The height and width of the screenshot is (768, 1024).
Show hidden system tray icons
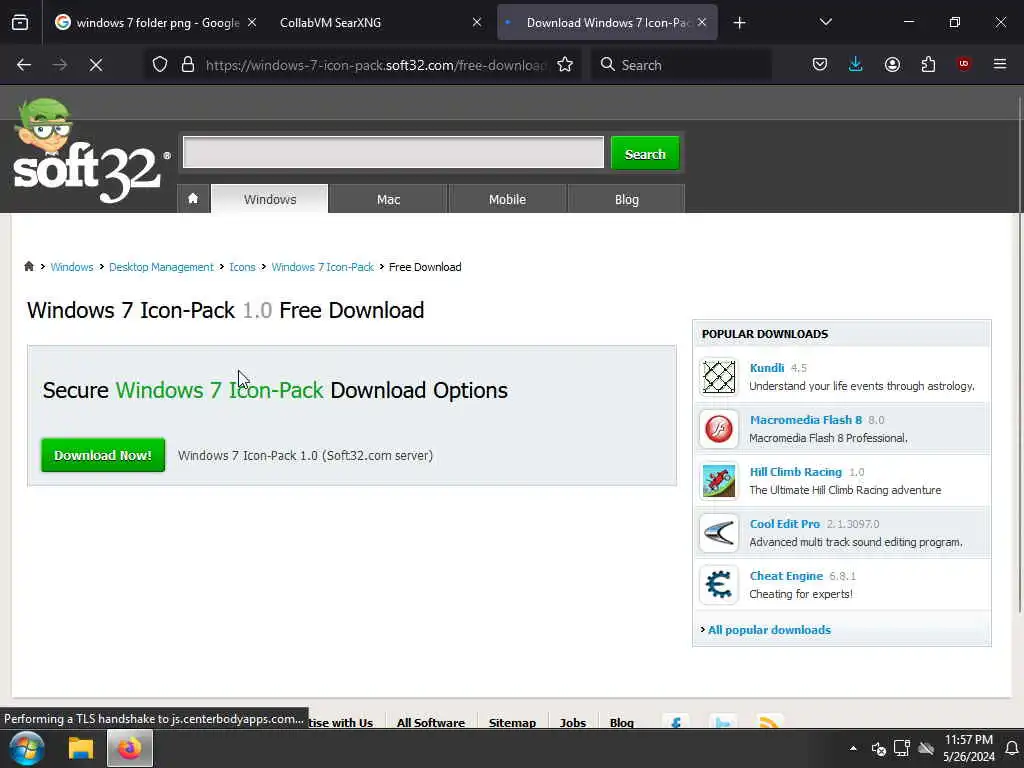(x=853, y=748)
